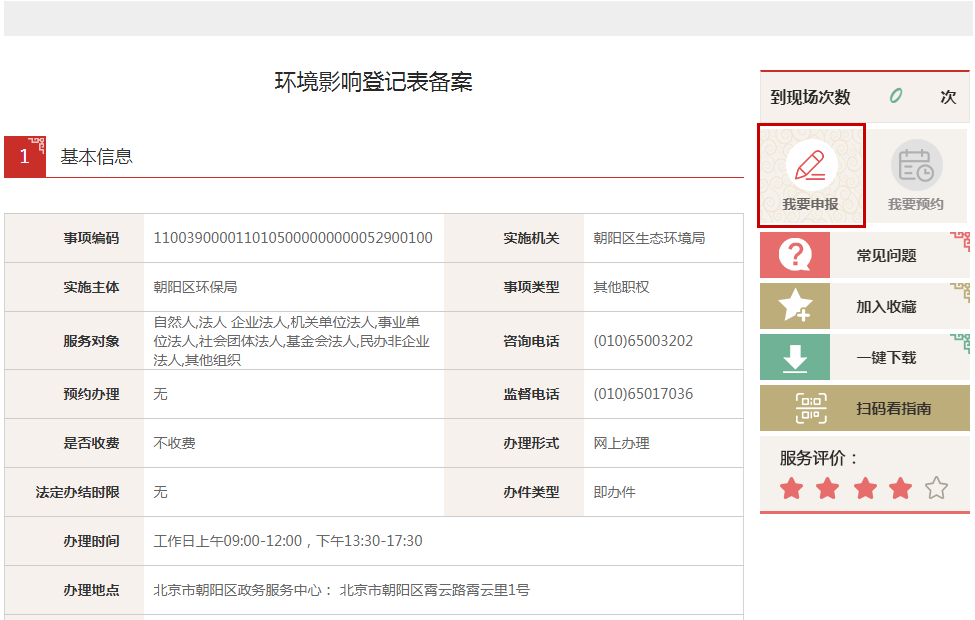975x620 pixels.
Task: Click the 监督电话 number (010)65017036
Action: pos(643,394)
